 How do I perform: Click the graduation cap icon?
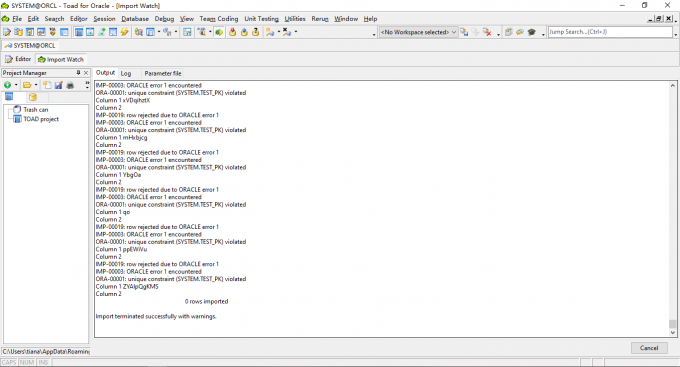tap(532, 32)
